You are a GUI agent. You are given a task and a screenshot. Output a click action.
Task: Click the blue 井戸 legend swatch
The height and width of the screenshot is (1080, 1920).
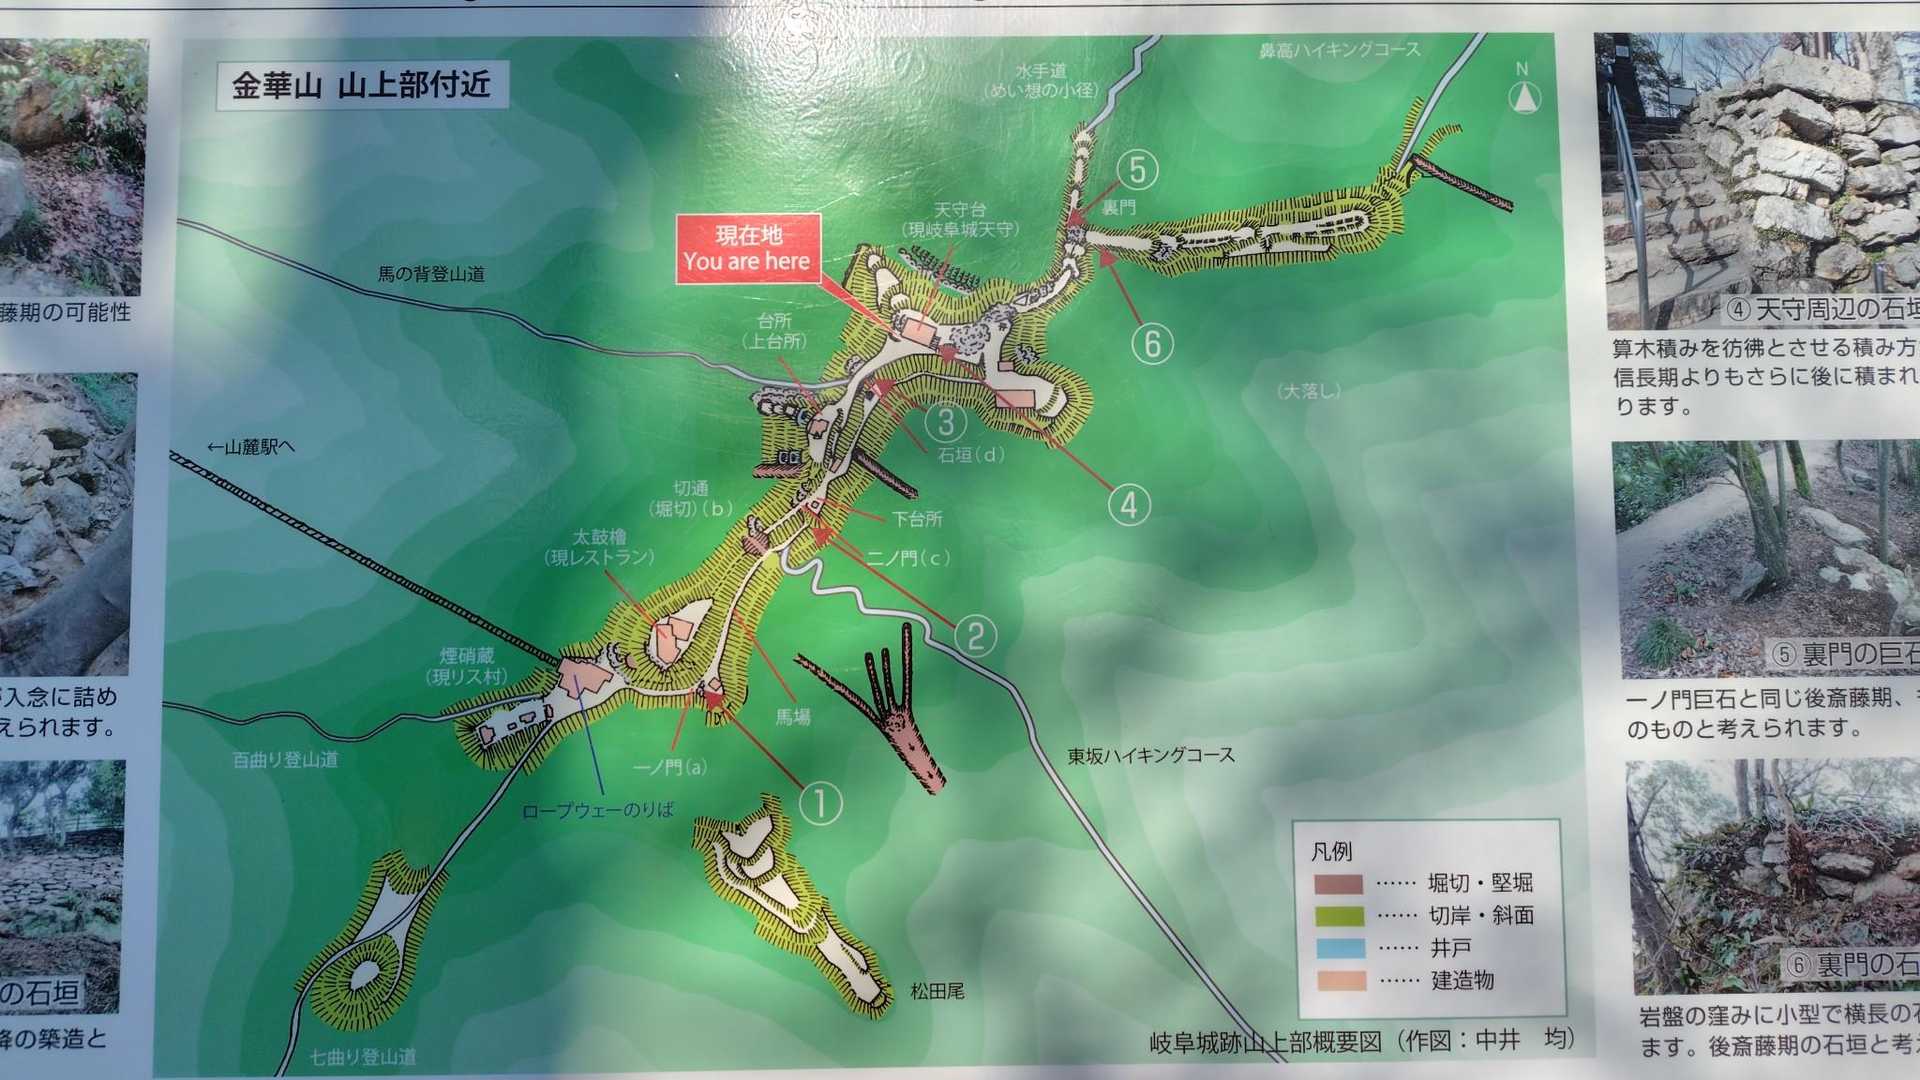click(x=1340, y=948)
